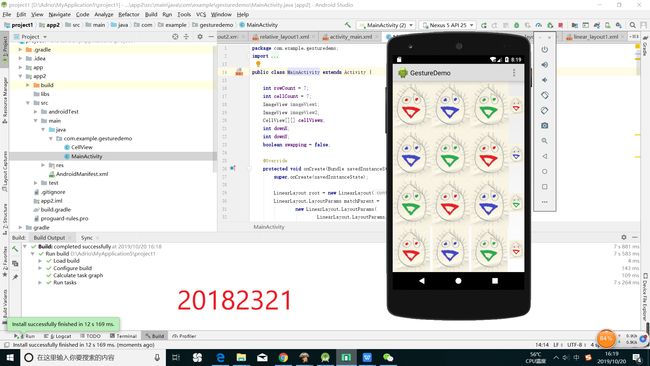Expand the res folder
The height and width of the screenshot is (366, 650).
point(43,165)
